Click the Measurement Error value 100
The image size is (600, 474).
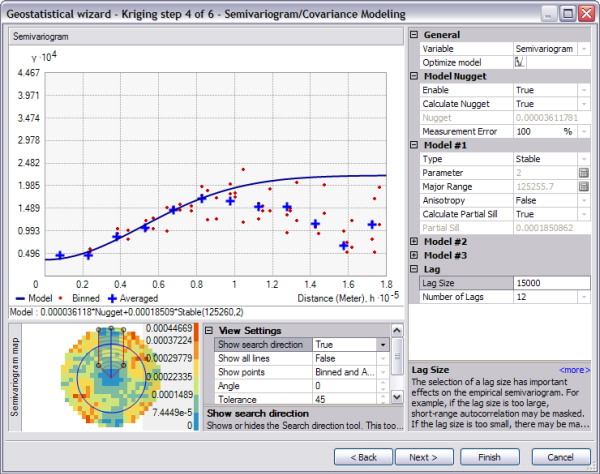click(523, 132)
